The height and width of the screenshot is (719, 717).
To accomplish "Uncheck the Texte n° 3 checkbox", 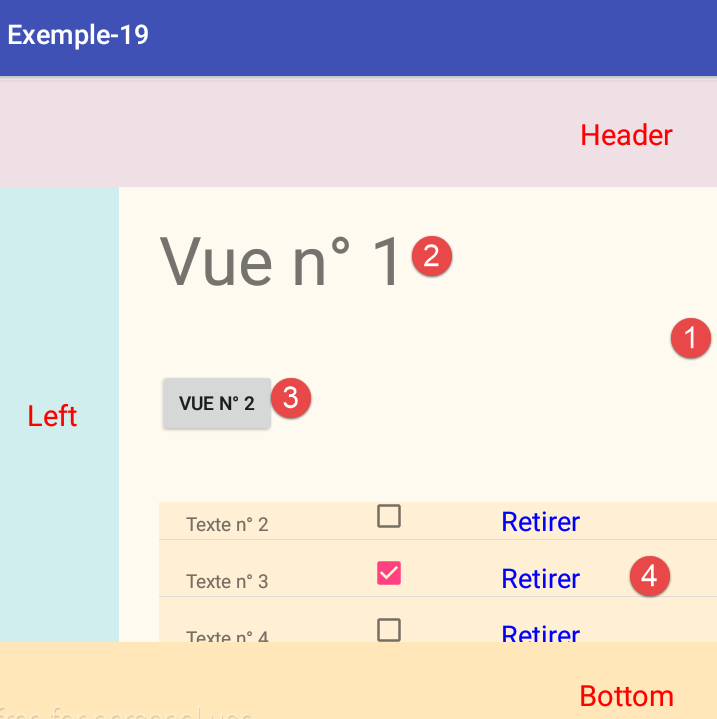I will (x=389, y=573).
